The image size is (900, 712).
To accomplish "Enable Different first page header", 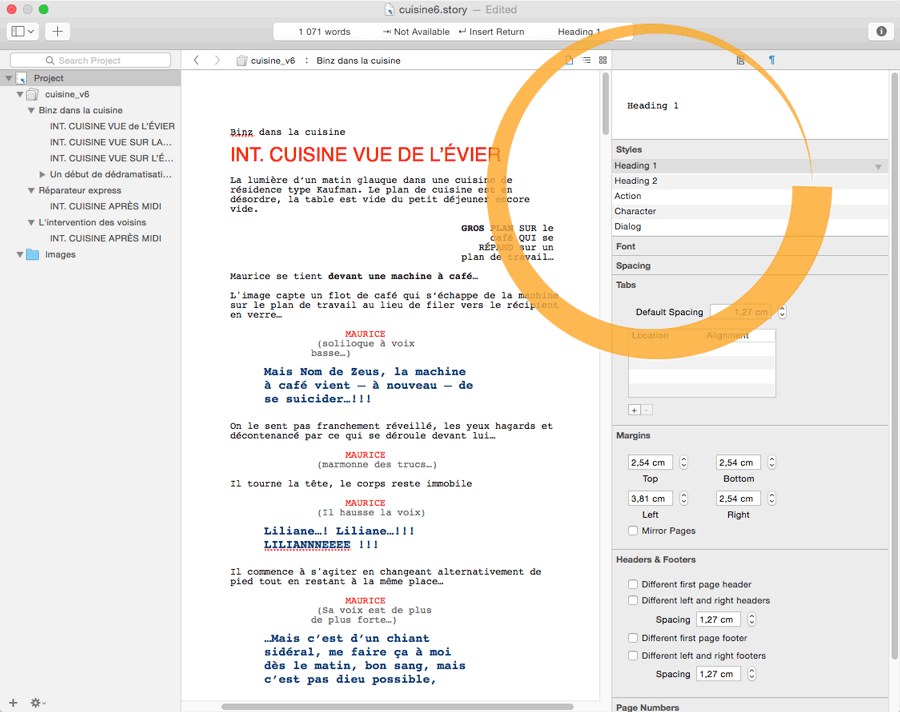I will click(x=633, y=584).
